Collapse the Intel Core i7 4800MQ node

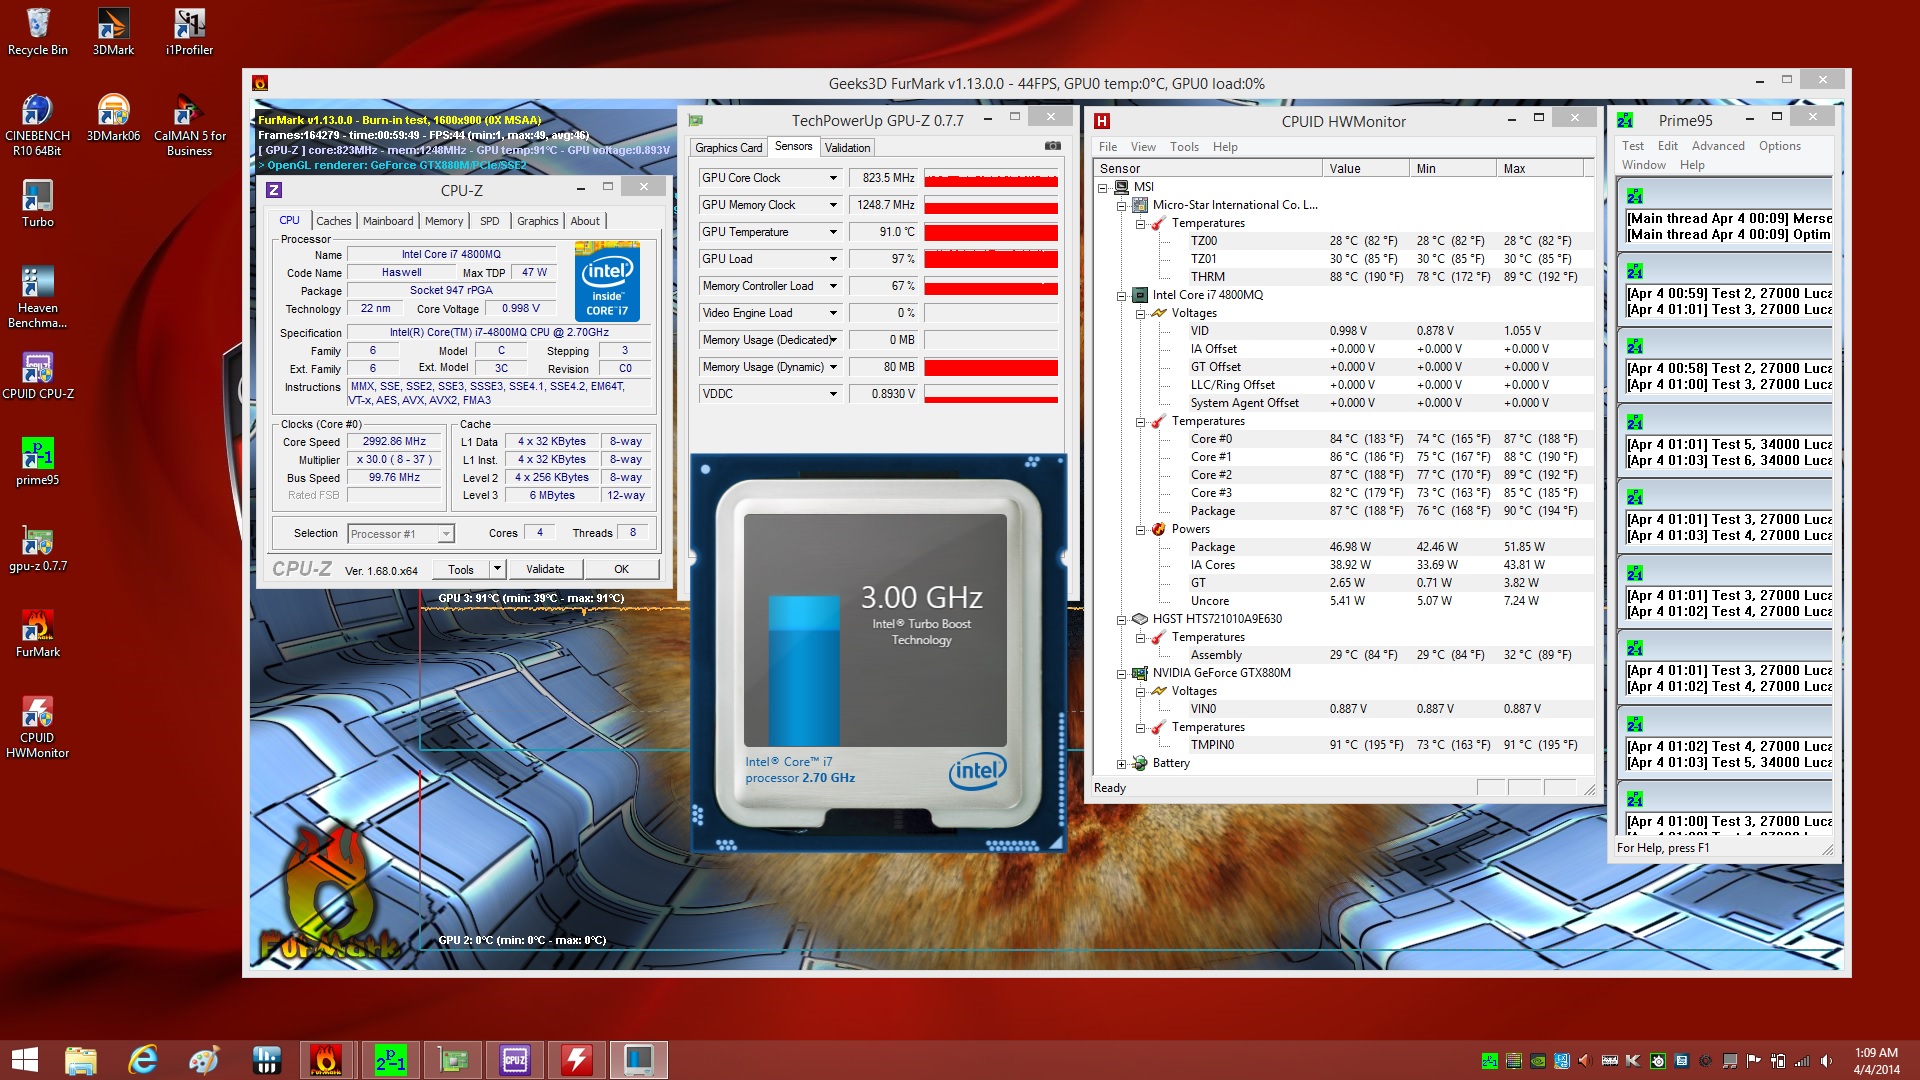pos(1121,295)
